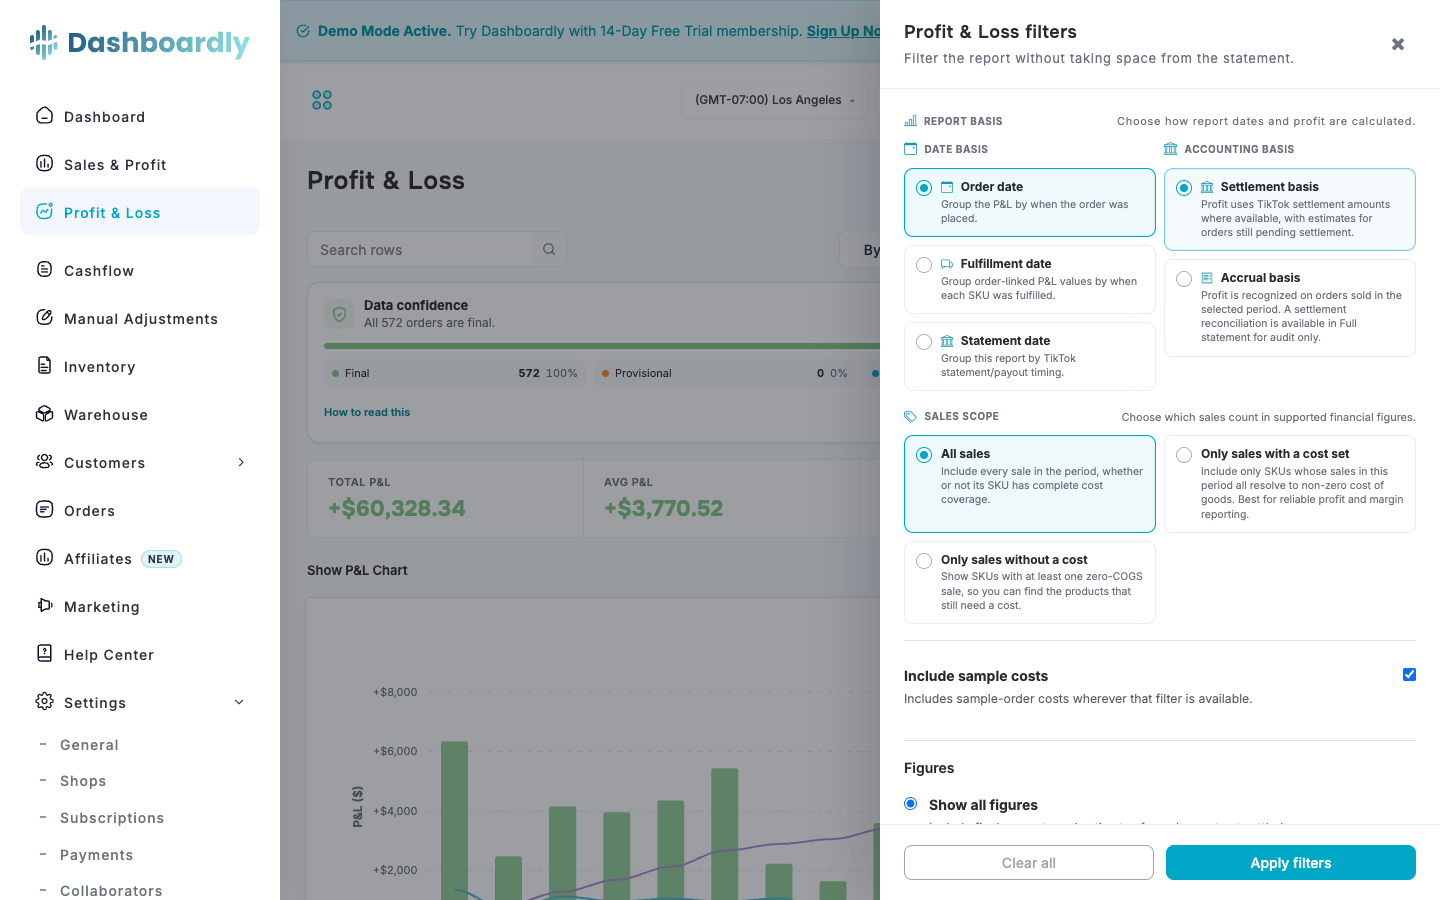This screenshot has height=900, width=1440.
Task: Click the Apply filters button
Action: (1291, 863)
